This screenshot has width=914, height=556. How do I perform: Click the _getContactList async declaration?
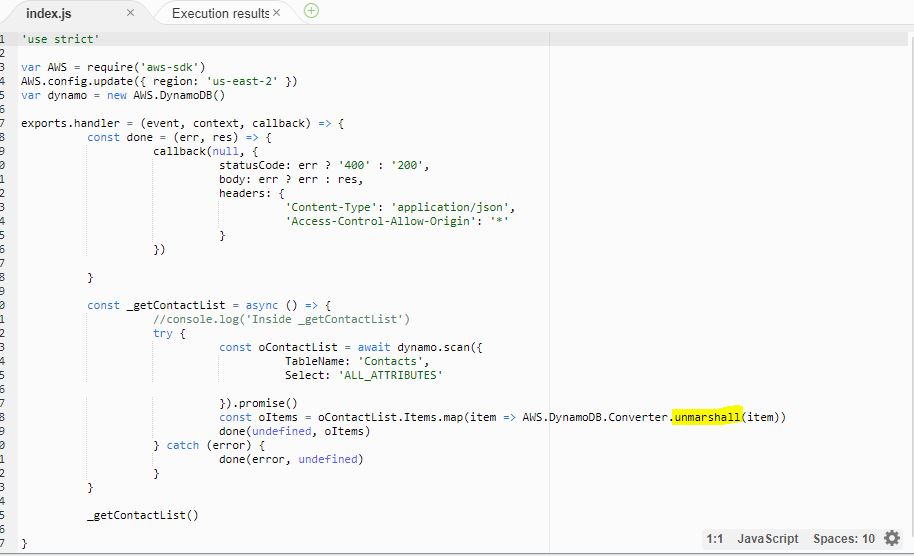pos(209,305)
